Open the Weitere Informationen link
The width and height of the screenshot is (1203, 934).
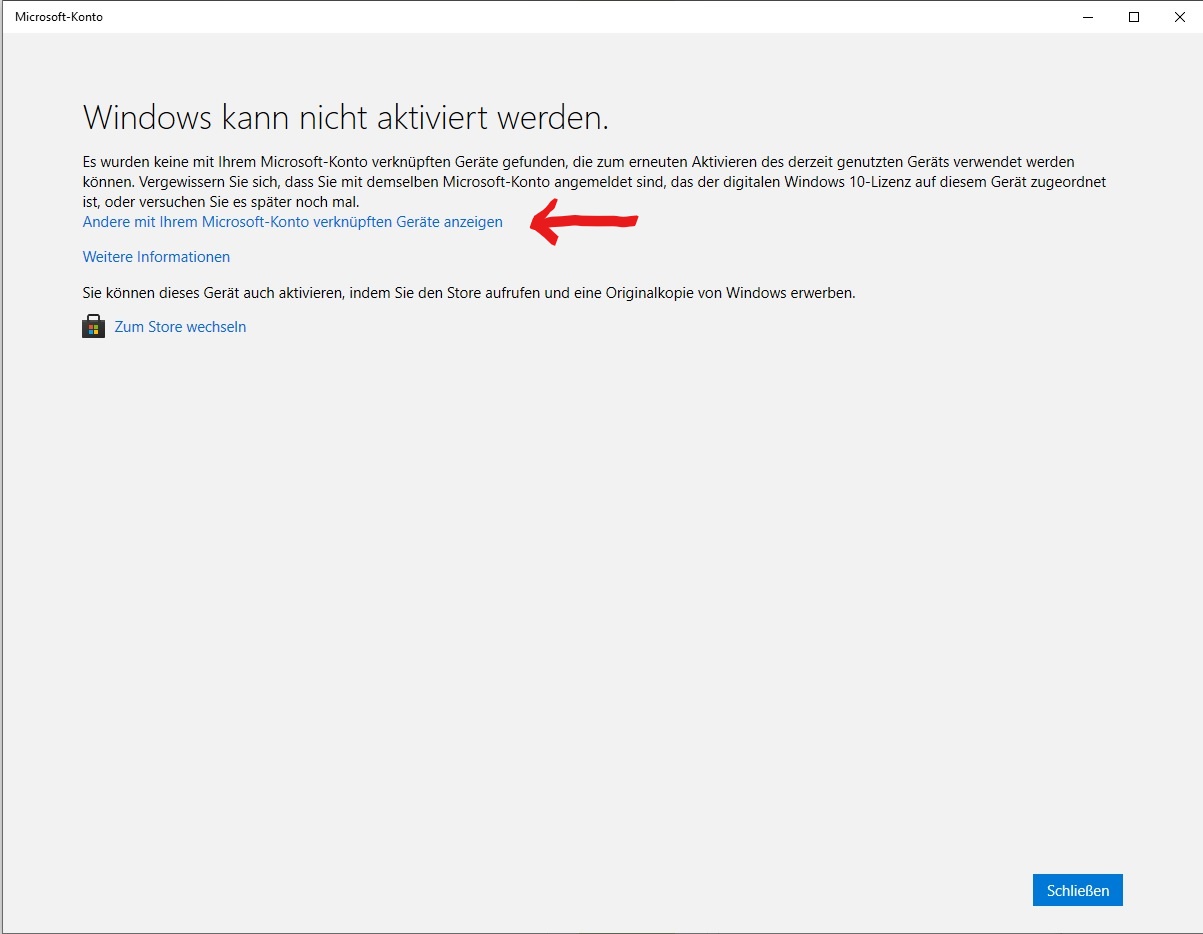point(156,257)
